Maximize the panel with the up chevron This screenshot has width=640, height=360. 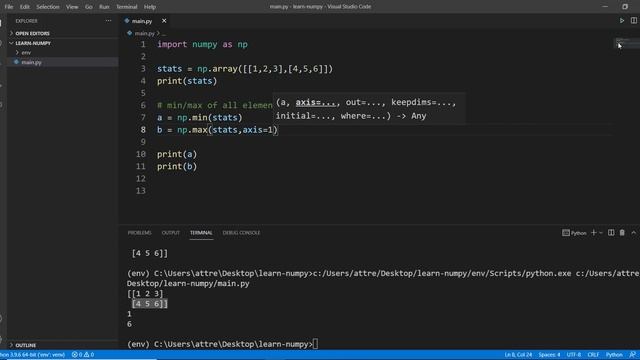633,233
